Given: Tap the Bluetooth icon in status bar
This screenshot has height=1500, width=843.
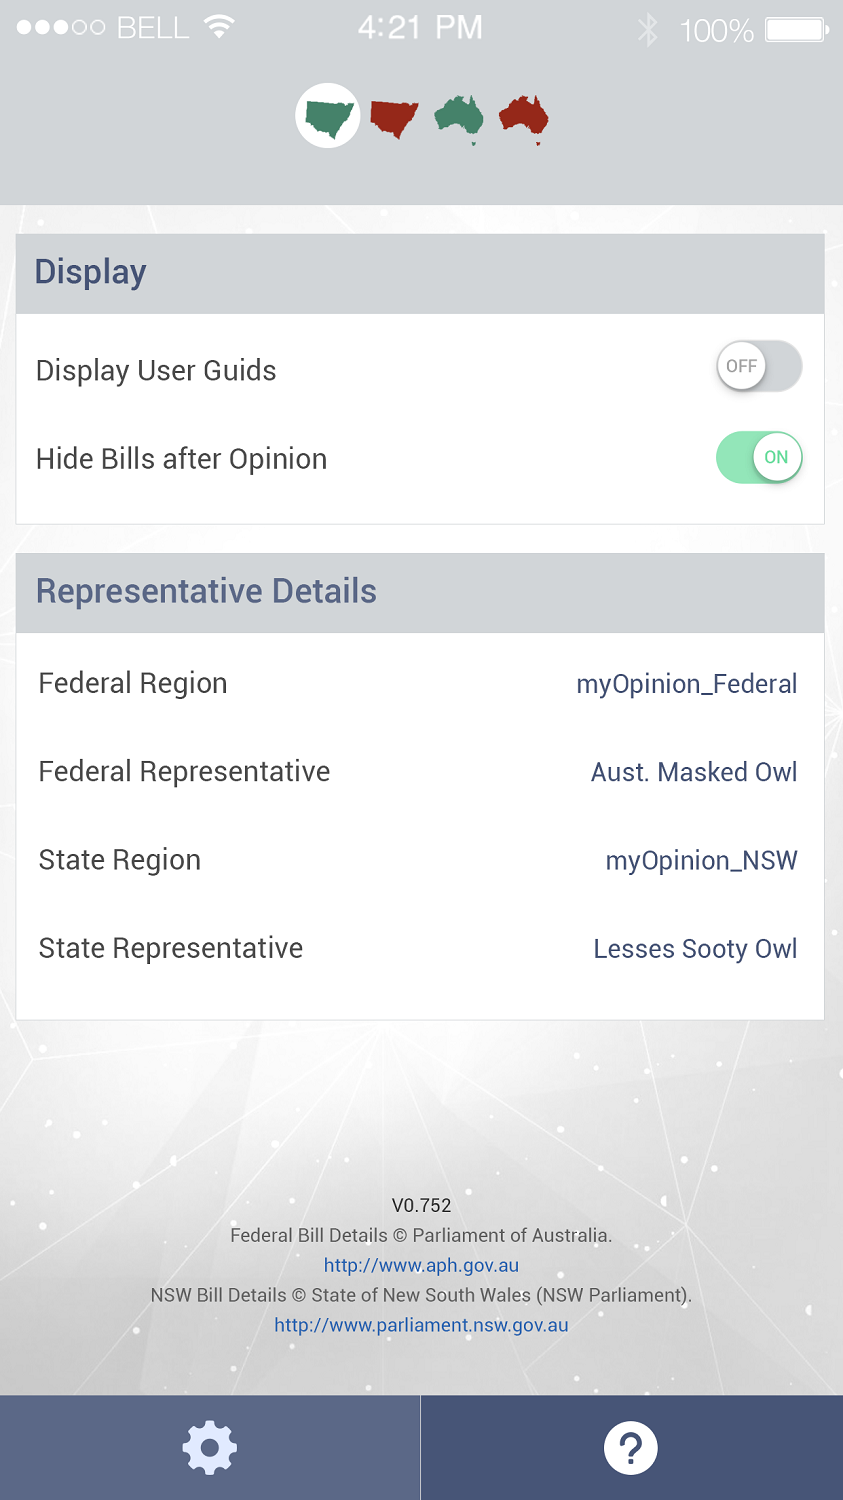Looking at the screenshot, I should [648, 30].
